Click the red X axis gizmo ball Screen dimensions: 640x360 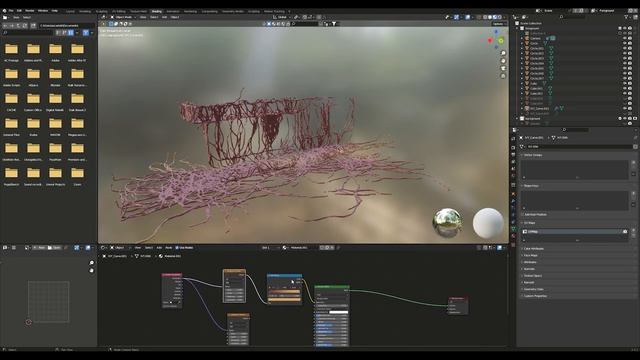[490, 40]
